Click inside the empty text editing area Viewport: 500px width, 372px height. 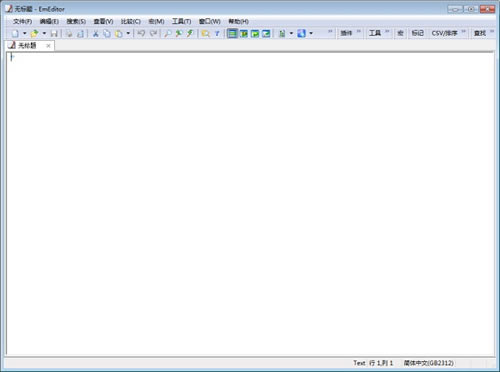coord(250,203)
